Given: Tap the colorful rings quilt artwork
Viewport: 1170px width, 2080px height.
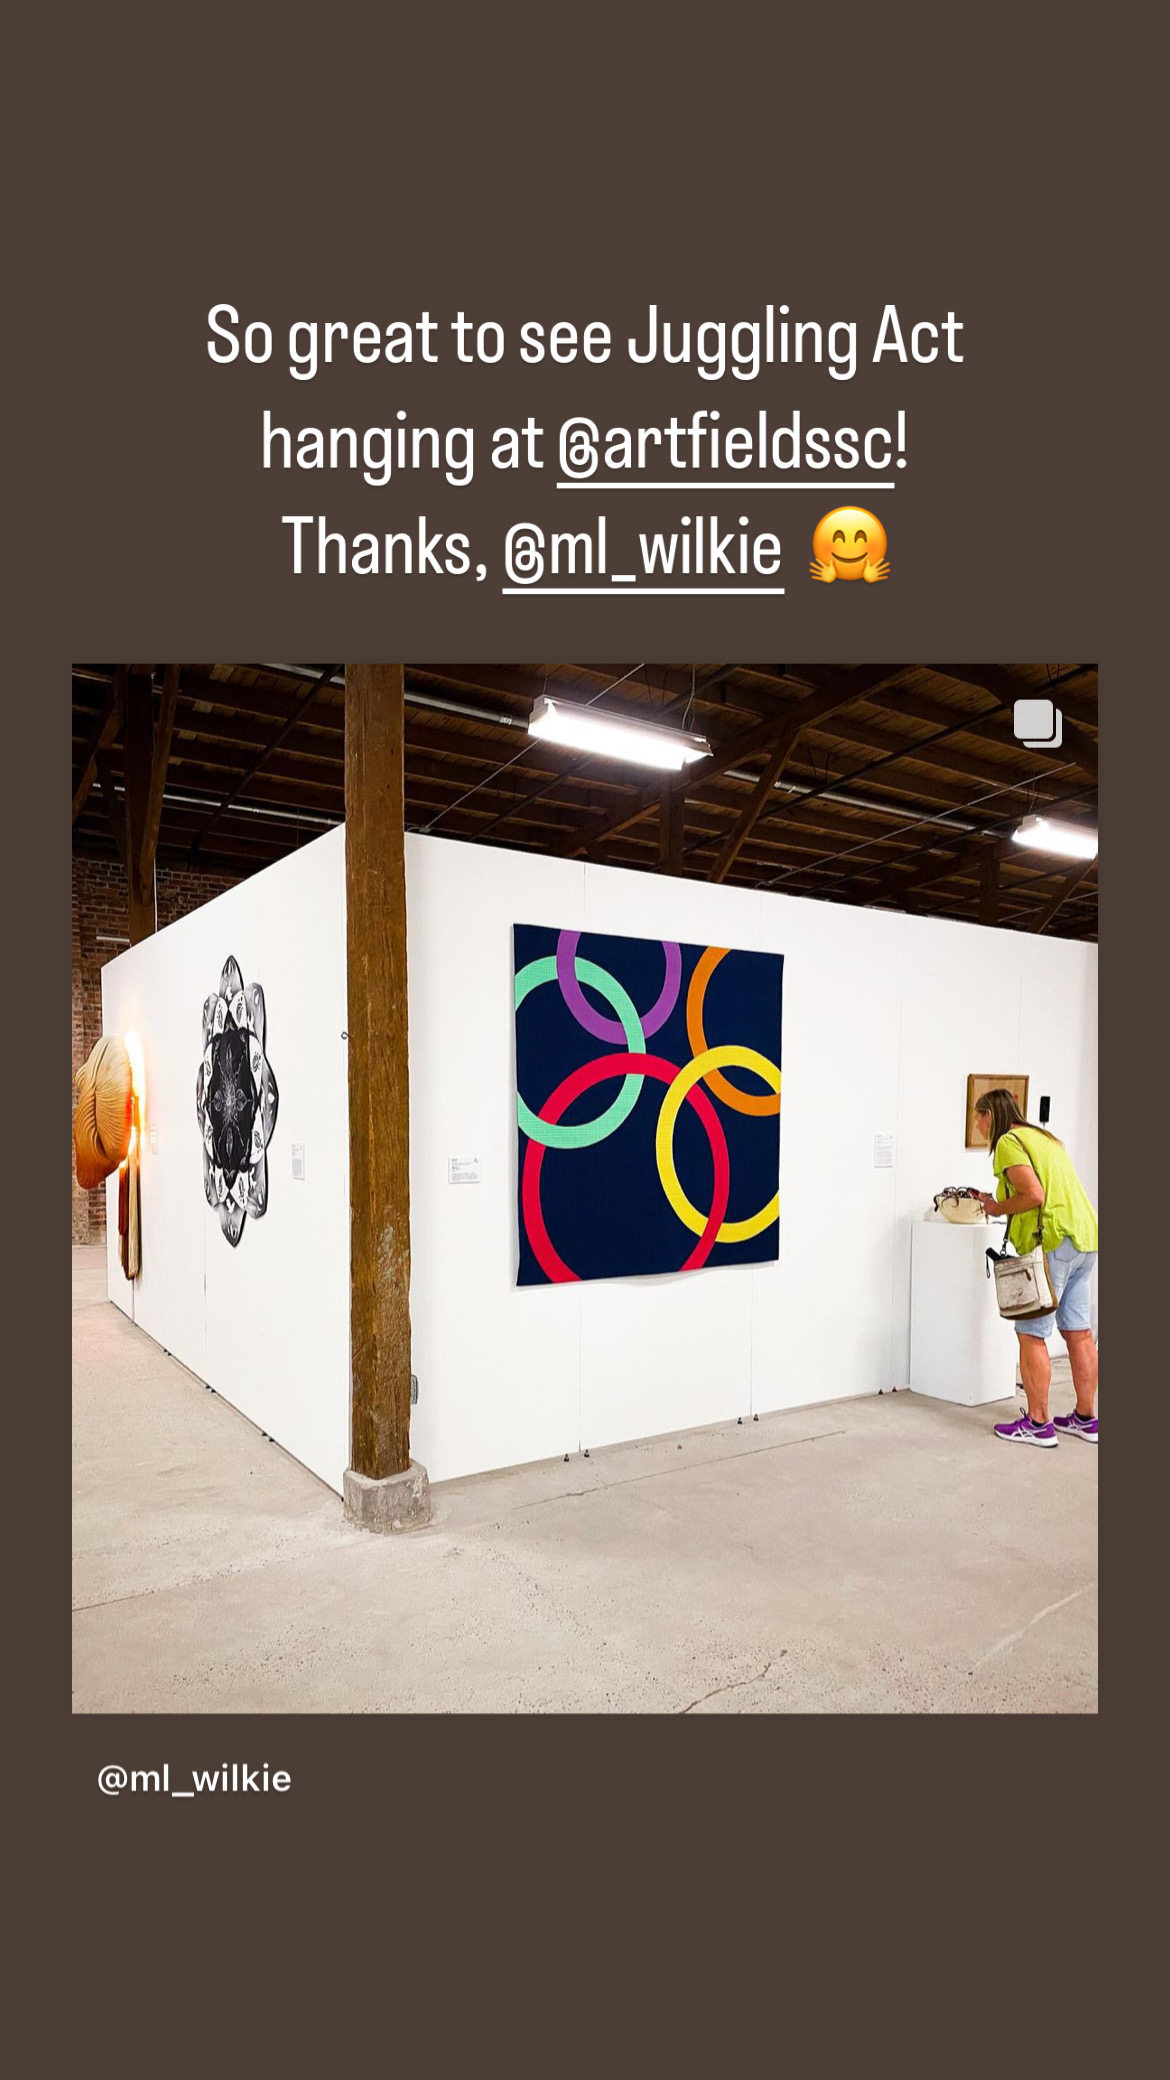Looking at the screenshot, I should 648,1104.
